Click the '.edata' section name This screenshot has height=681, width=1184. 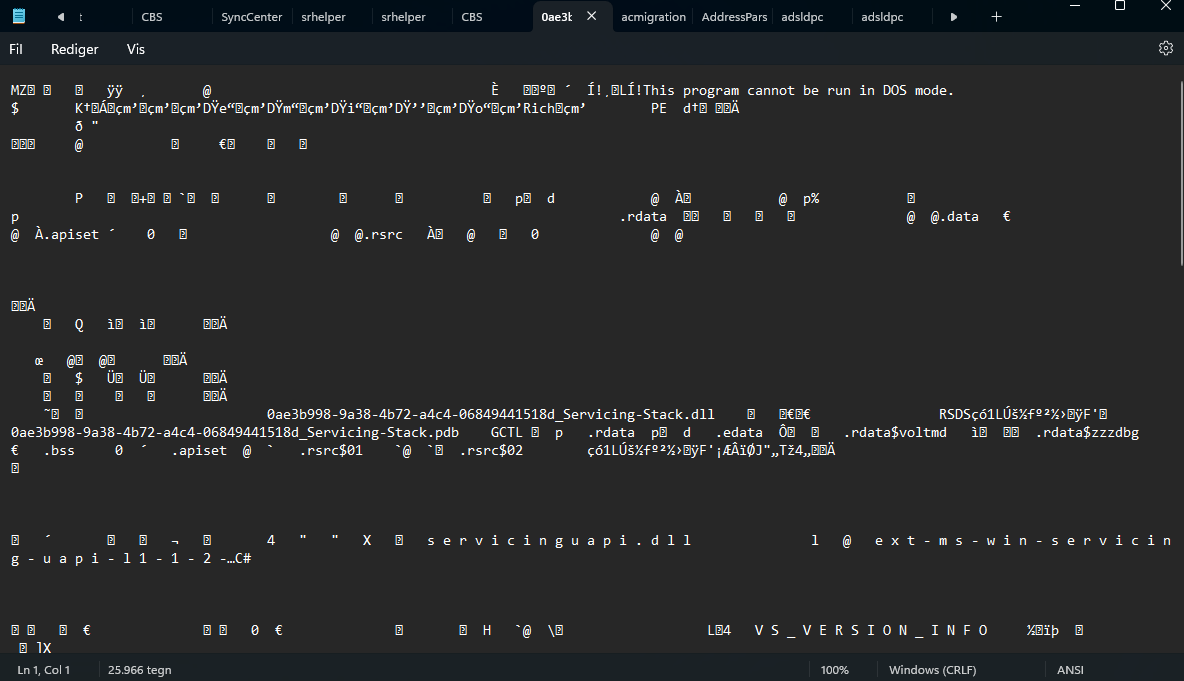pyautogui.click(x=739, y=433)
